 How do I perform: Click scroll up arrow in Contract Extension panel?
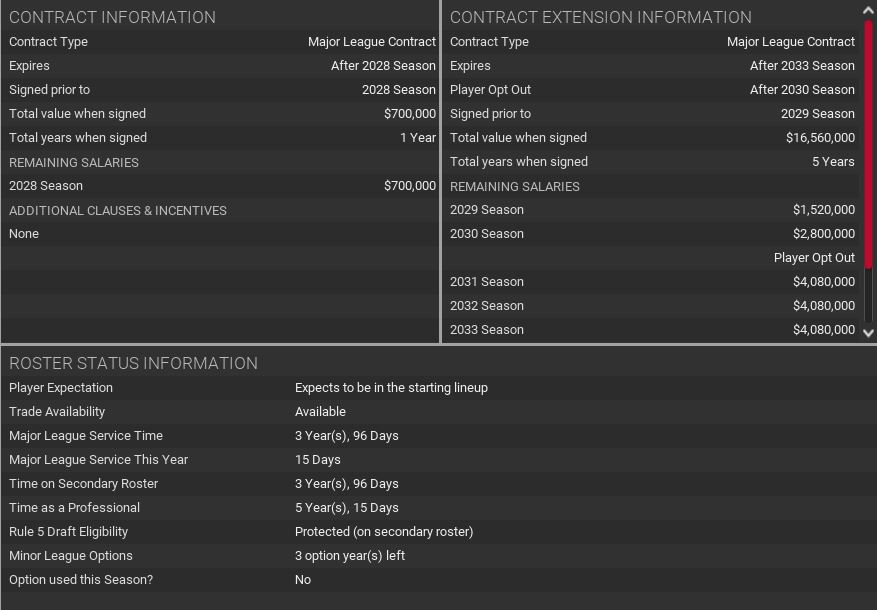click(x=868, y=10)
